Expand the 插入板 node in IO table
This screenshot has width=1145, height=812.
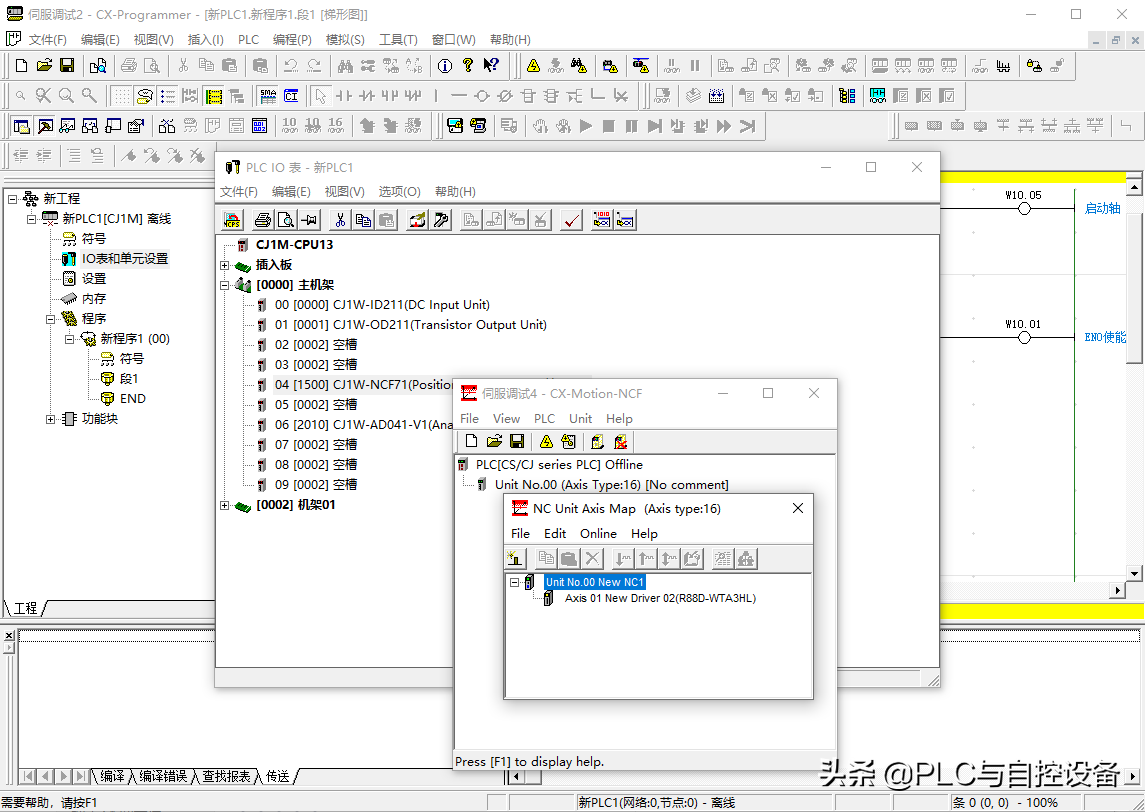click(x=225, y=265)
